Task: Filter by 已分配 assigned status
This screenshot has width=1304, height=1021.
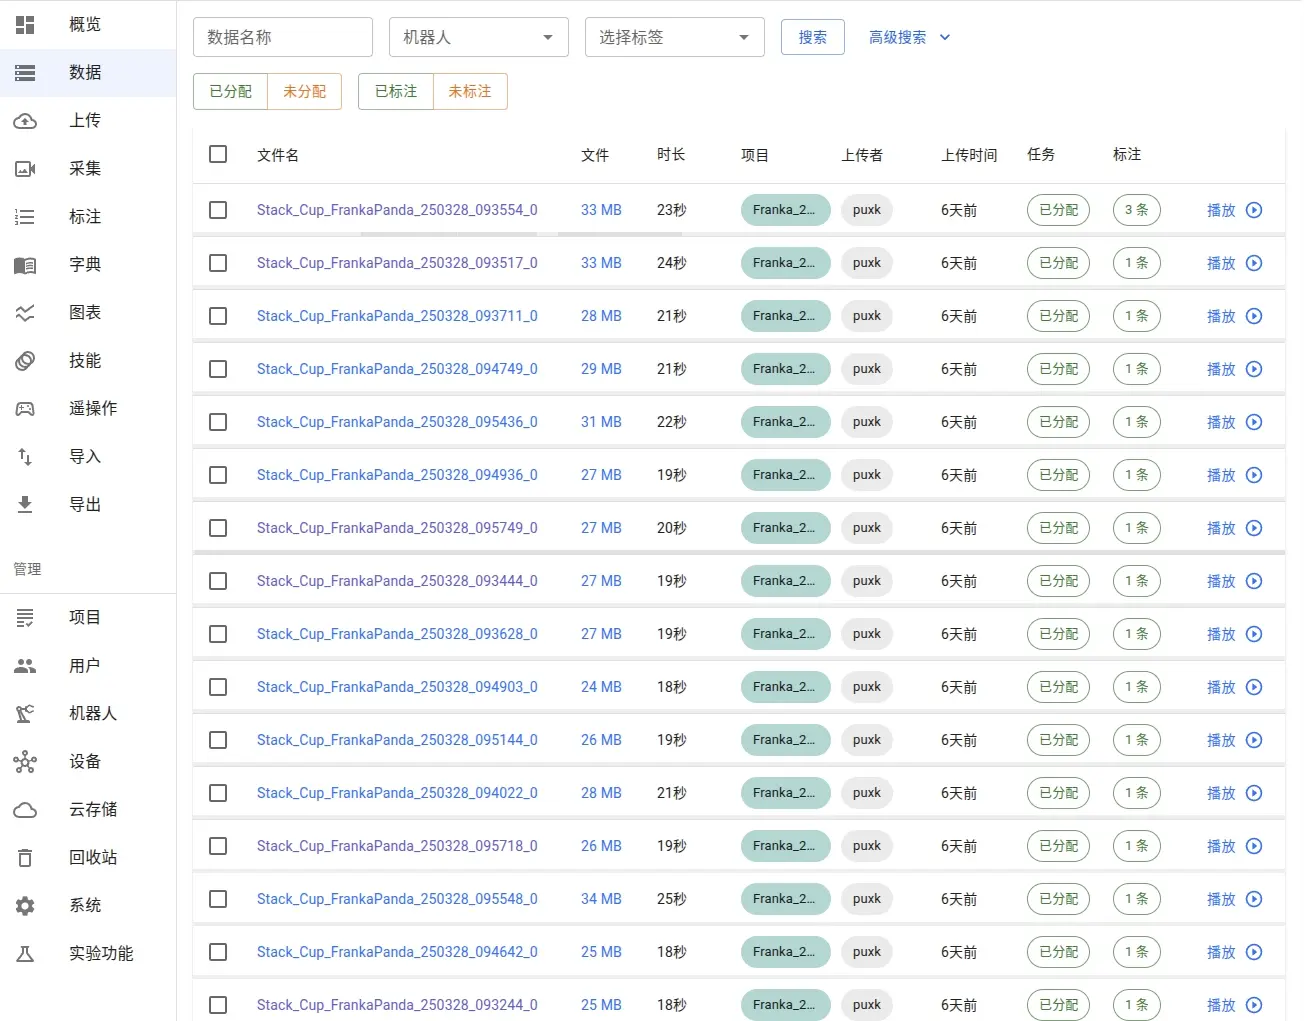Action: [231, 91]
